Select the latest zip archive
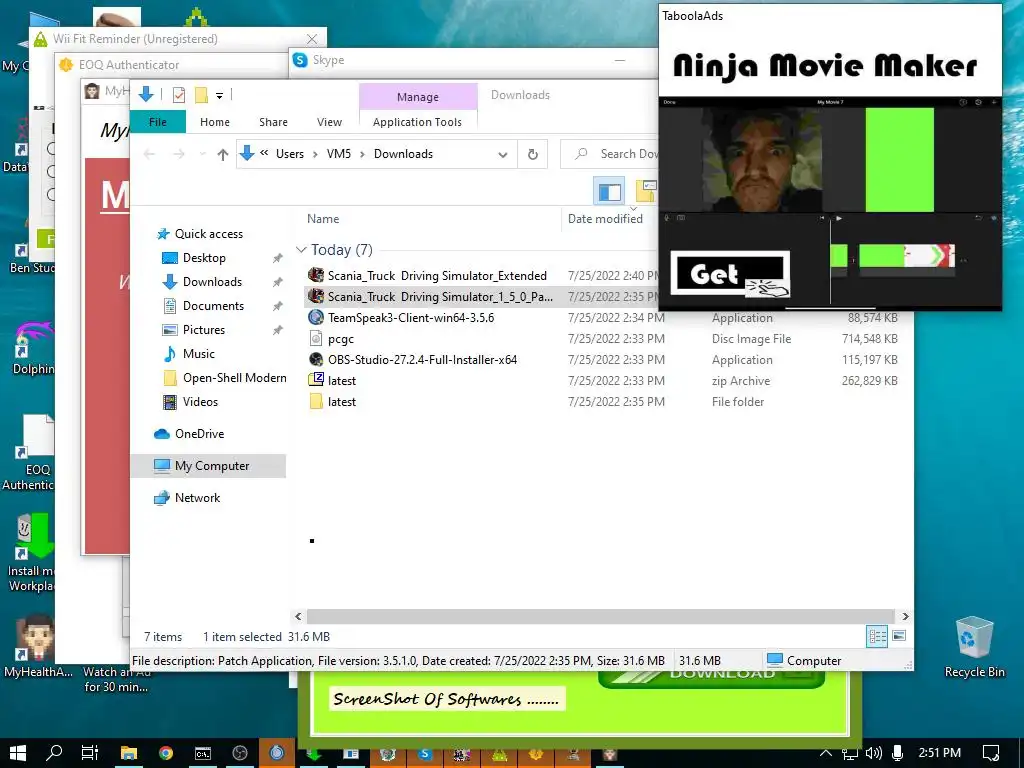Image resolution: width=1024 pixels, height=768 pixels. (342, 381)
